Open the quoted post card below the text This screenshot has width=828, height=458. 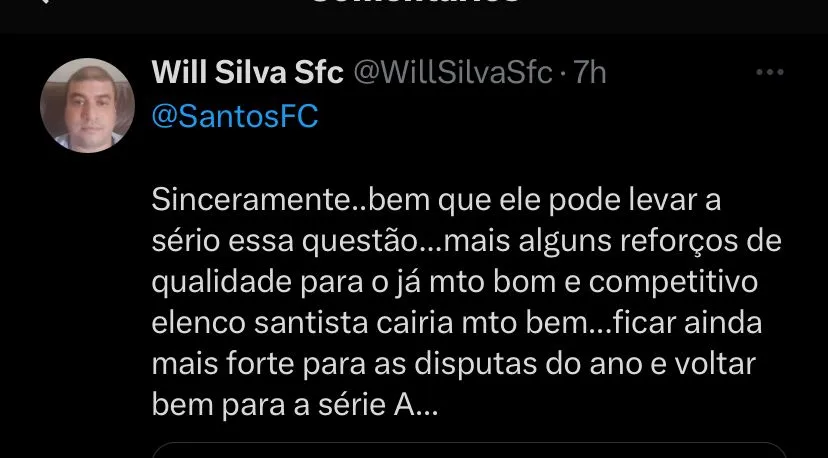click(x=470, y=450)
